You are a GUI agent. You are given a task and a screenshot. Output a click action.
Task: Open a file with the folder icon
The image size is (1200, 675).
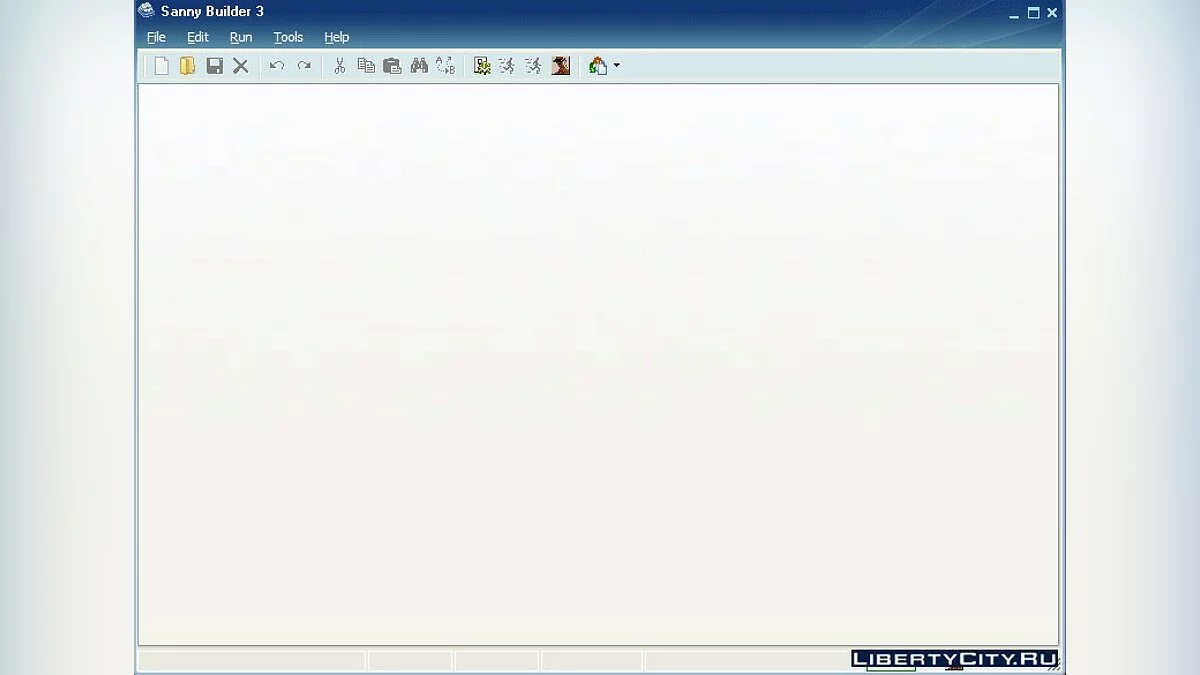187,66
